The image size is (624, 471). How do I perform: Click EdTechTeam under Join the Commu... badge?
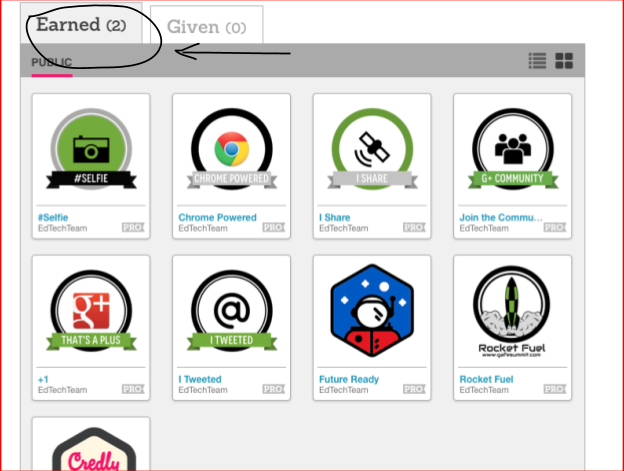tap(484, 228)
